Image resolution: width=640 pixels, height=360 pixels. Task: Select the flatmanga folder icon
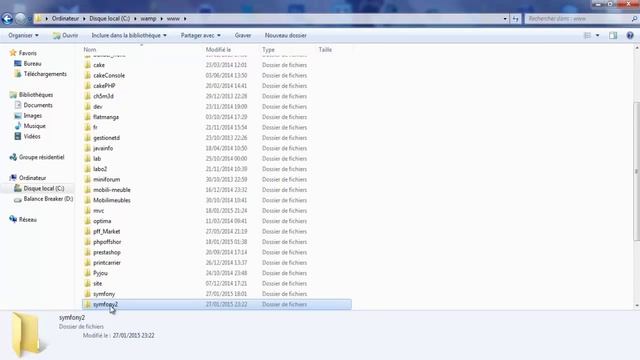tap(87, 117)
